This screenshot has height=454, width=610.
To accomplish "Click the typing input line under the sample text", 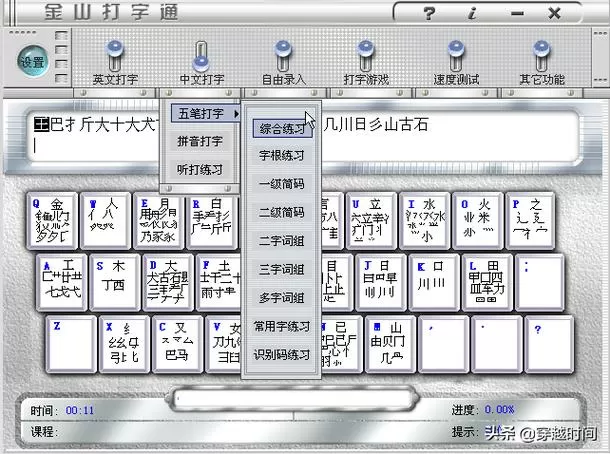I will coord(303,146).
